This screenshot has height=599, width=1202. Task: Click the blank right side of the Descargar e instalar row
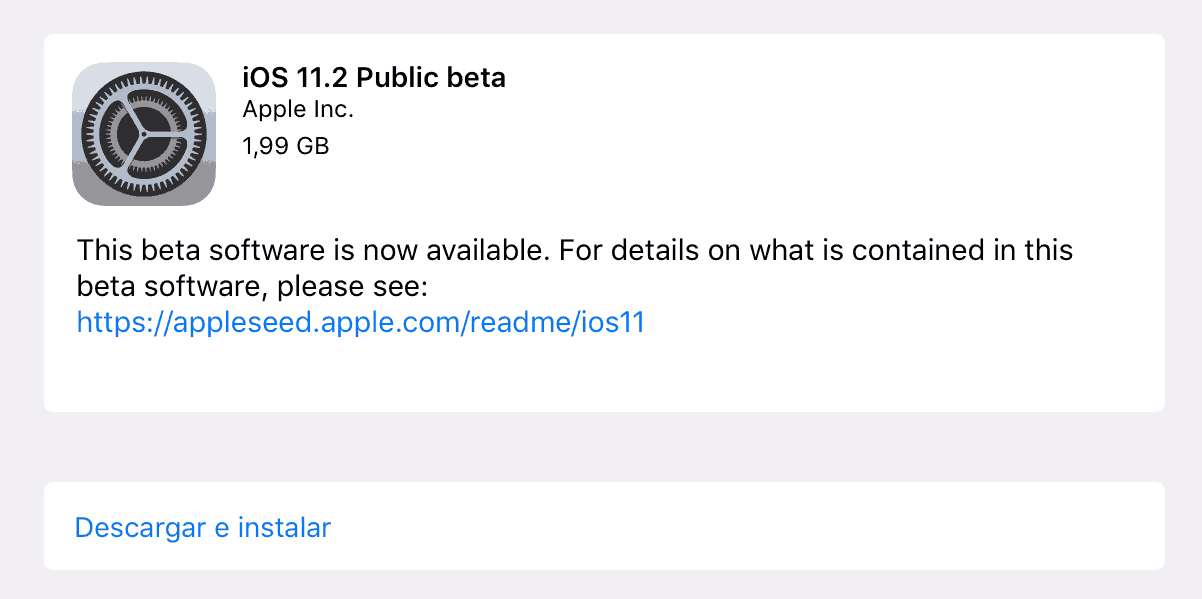coord(750,527)
